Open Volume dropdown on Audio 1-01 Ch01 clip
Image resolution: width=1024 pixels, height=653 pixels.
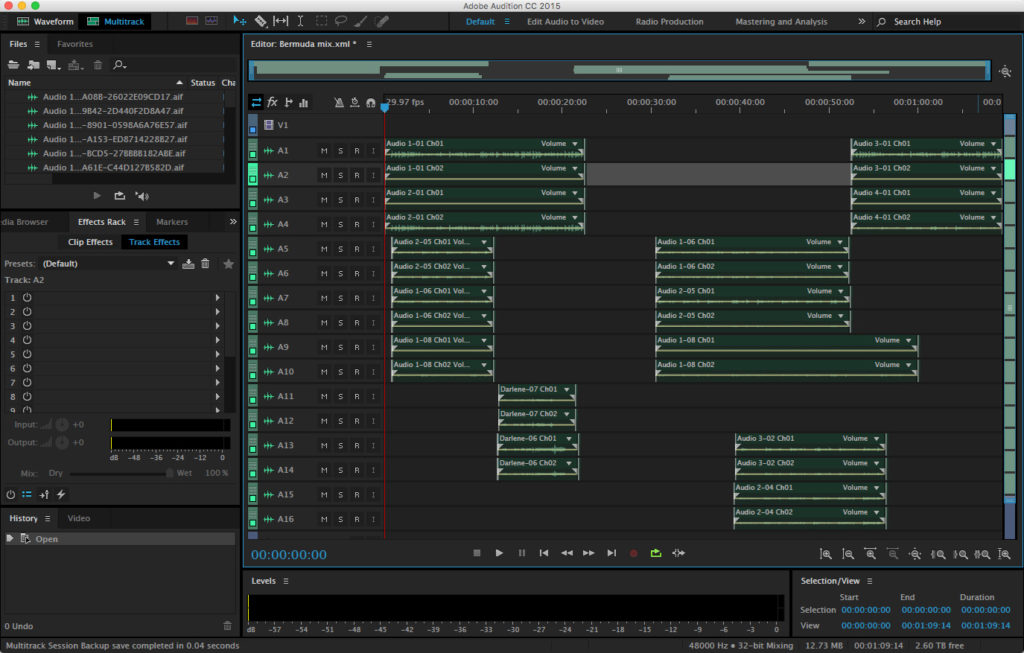[575, 144]
